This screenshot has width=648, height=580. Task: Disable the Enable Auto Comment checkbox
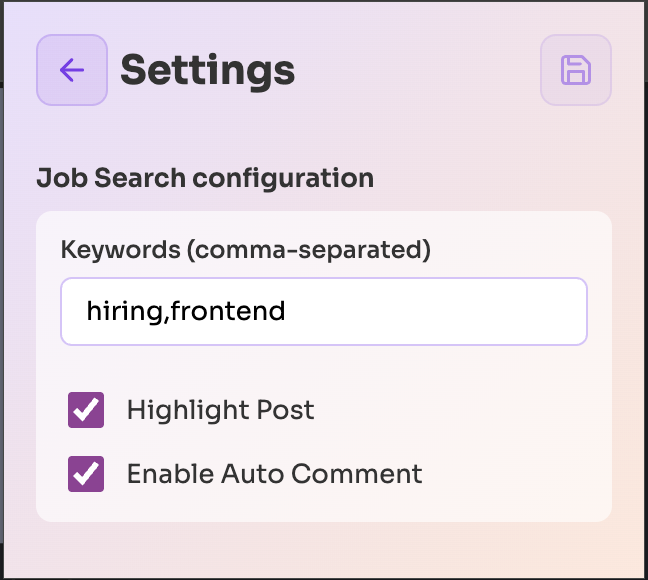(86, 473)
